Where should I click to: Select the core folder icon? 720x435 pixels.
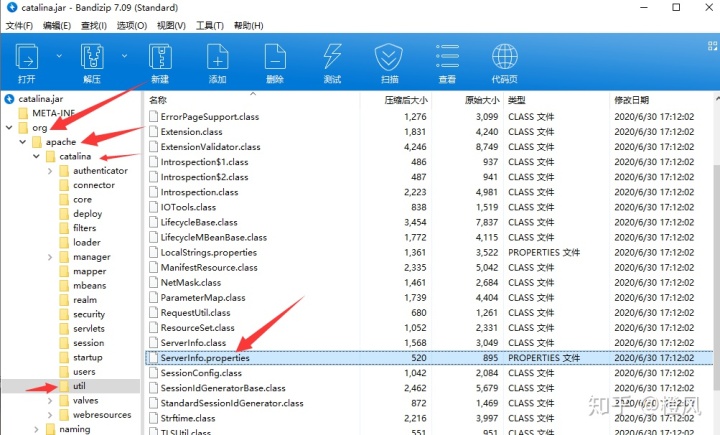point(64,199)
